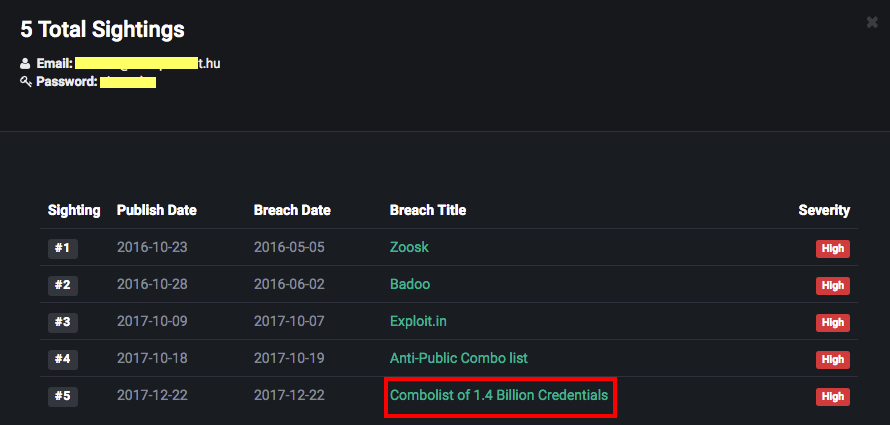The width and height of the screenshot is (890, 425).
Task: Open the Badoo breach link
Action: coord(410,284)
